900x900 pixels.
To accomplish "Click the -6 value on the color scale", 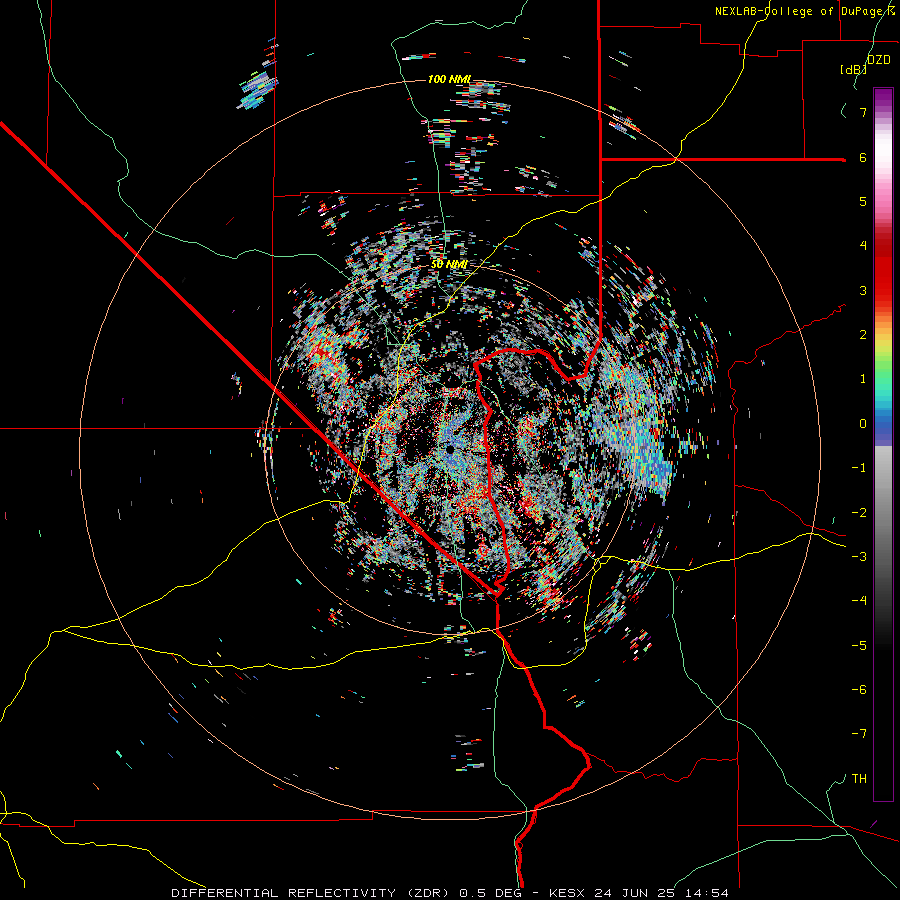I will point(859,690).
